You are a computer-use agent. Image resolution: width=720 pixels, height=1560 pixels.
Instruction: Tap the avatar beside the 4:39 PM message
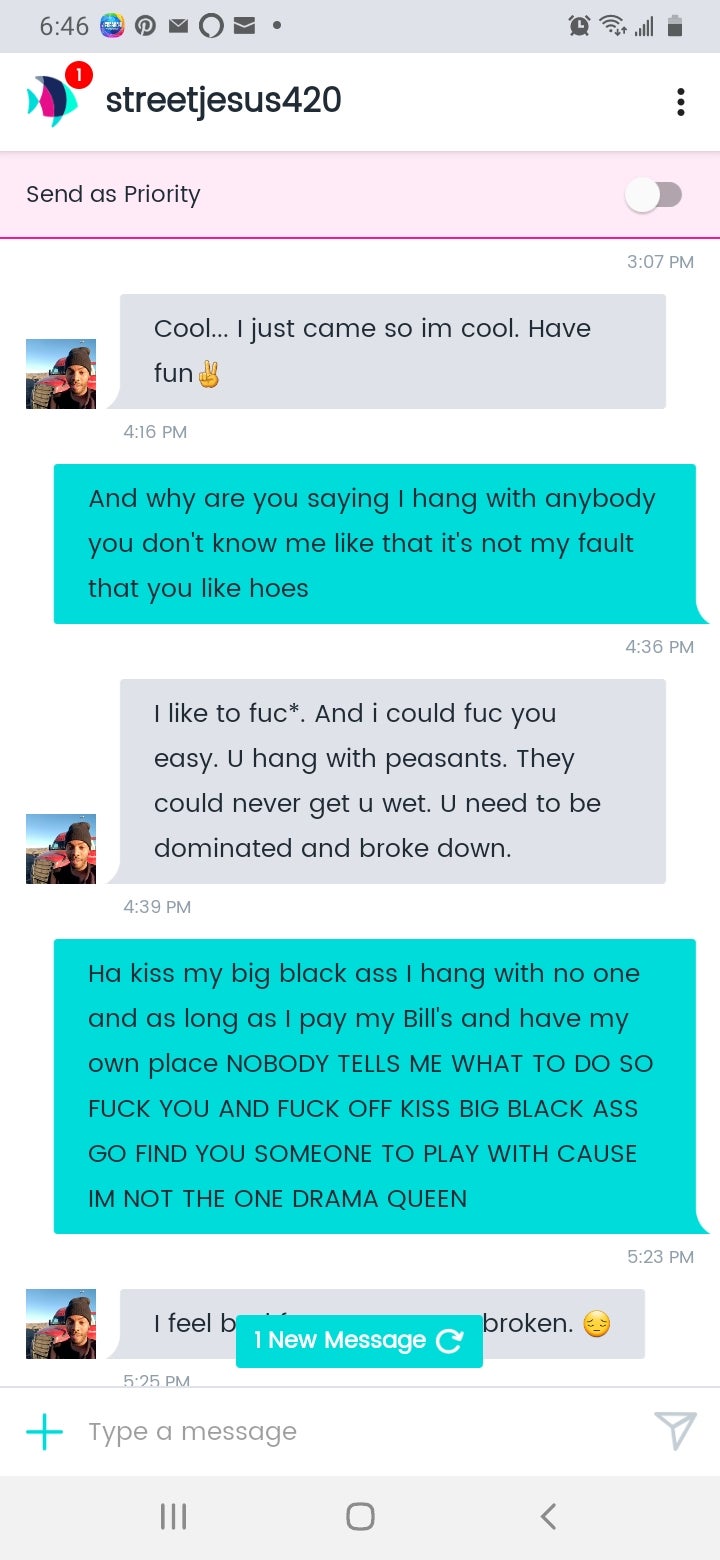61,849
